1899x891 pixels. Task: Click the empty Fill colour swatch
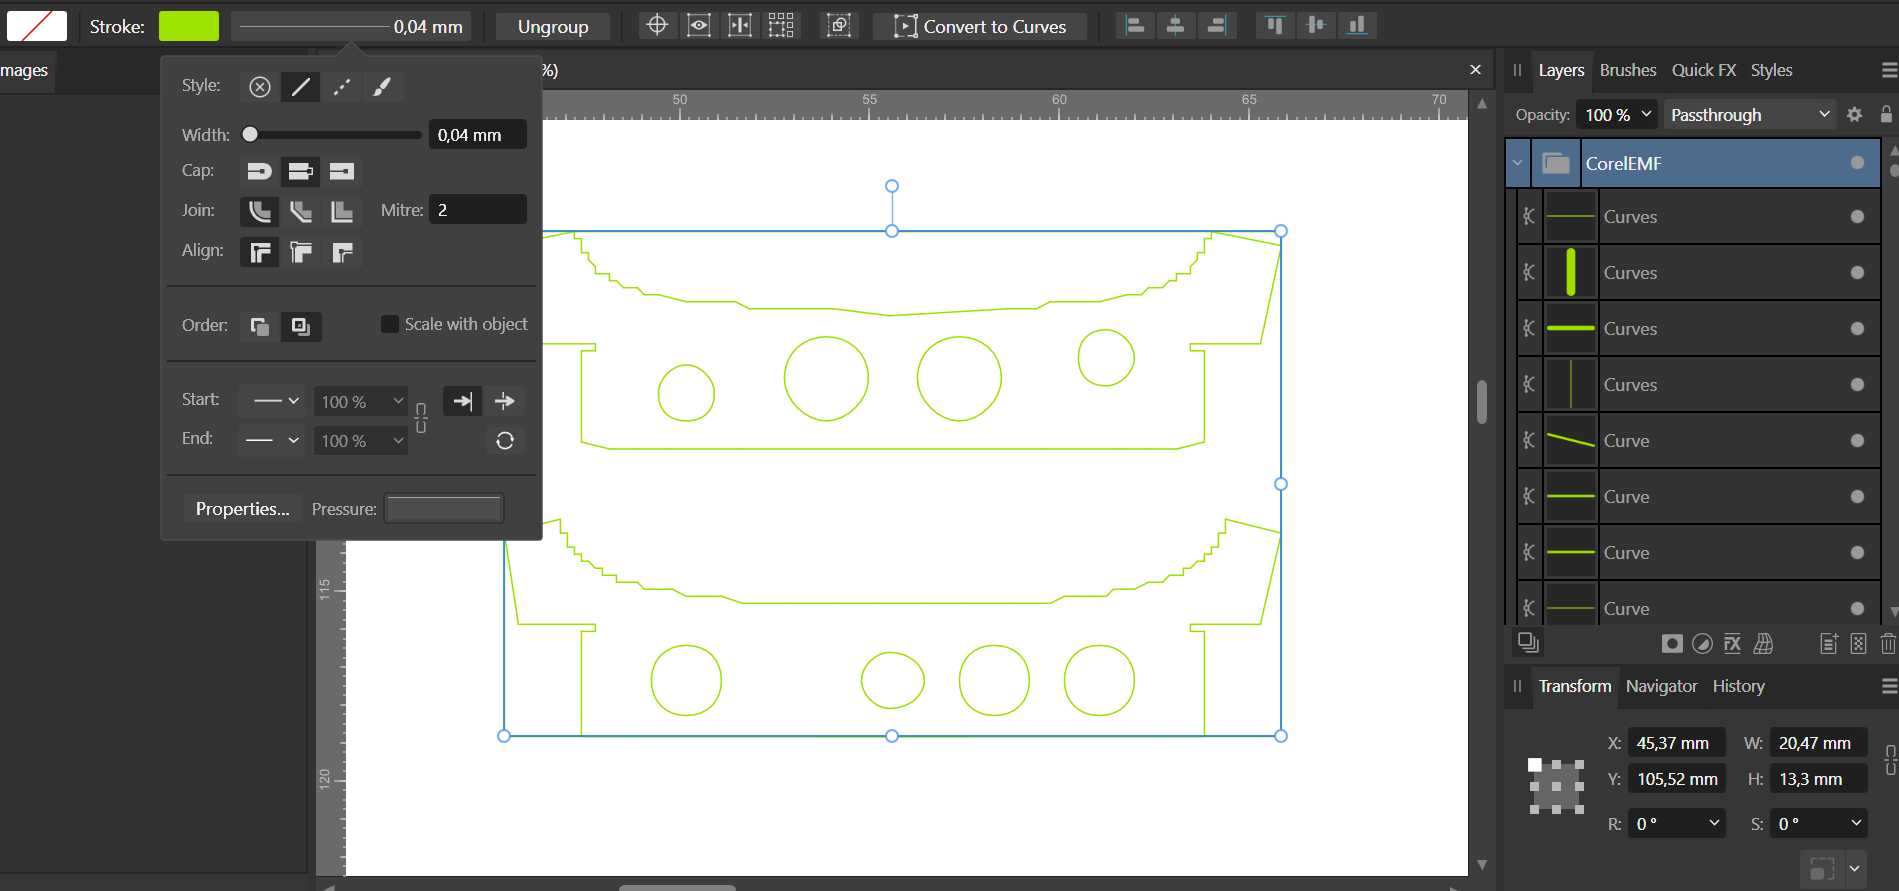37,26
